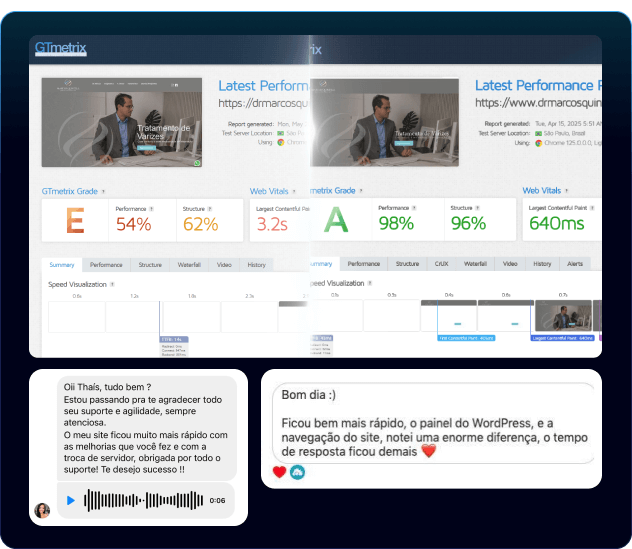Click the Chrome icon in right report

click(538, 143)
